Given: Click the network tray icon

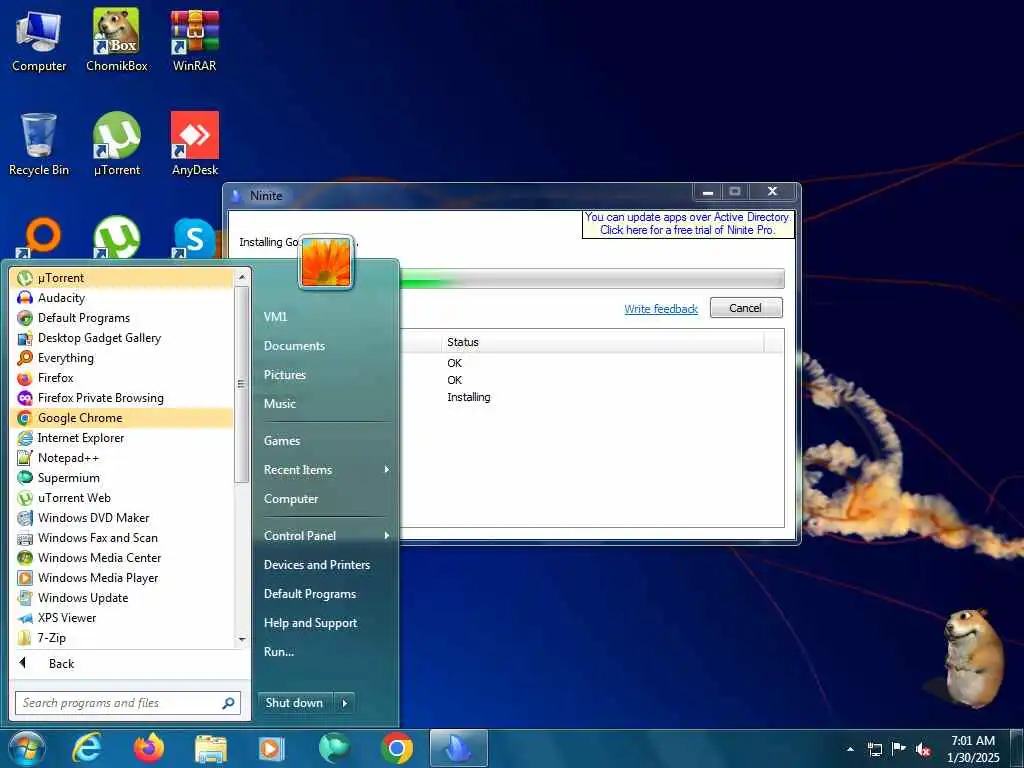Looking at the screenshot, I should pyautogui.click(x=874, y=749).
